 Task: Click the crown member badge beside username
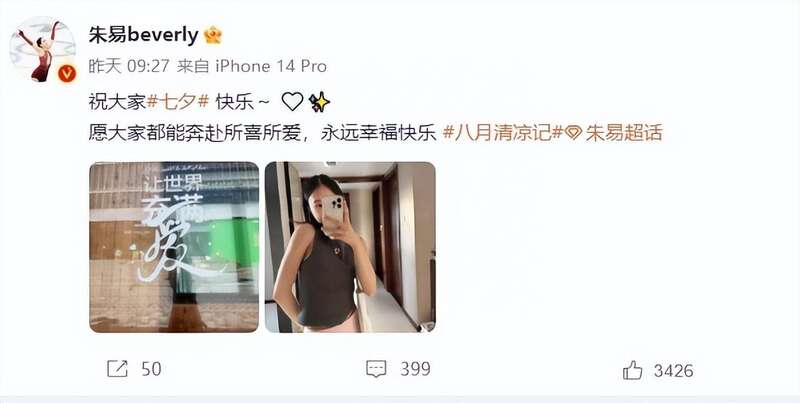[213, 35]
